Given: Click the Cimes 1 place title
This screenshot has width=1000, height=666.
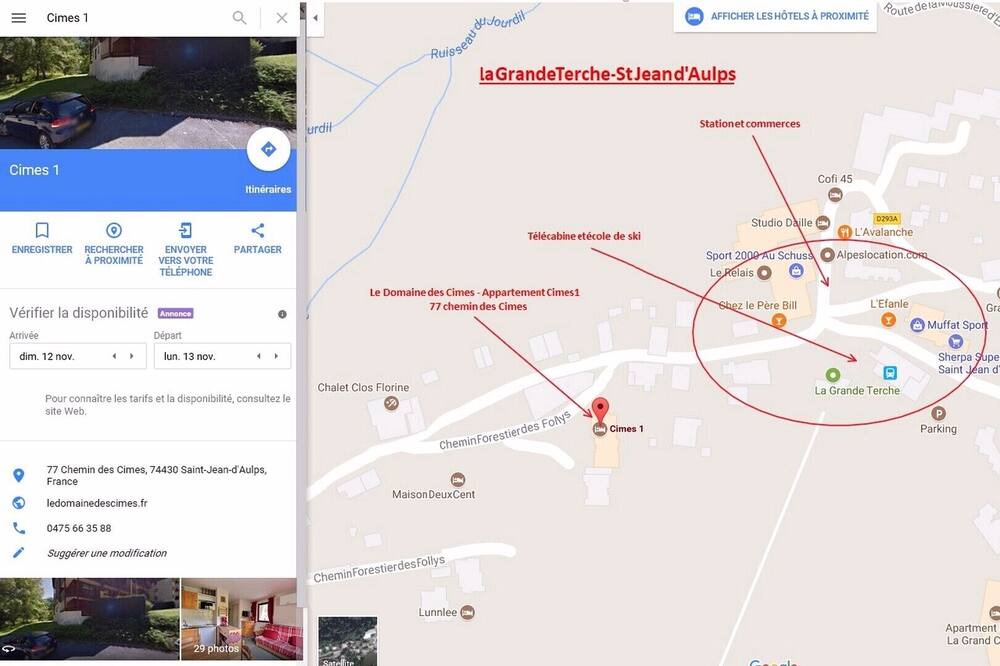Looking at the screenshot, I should click(34, 170).
